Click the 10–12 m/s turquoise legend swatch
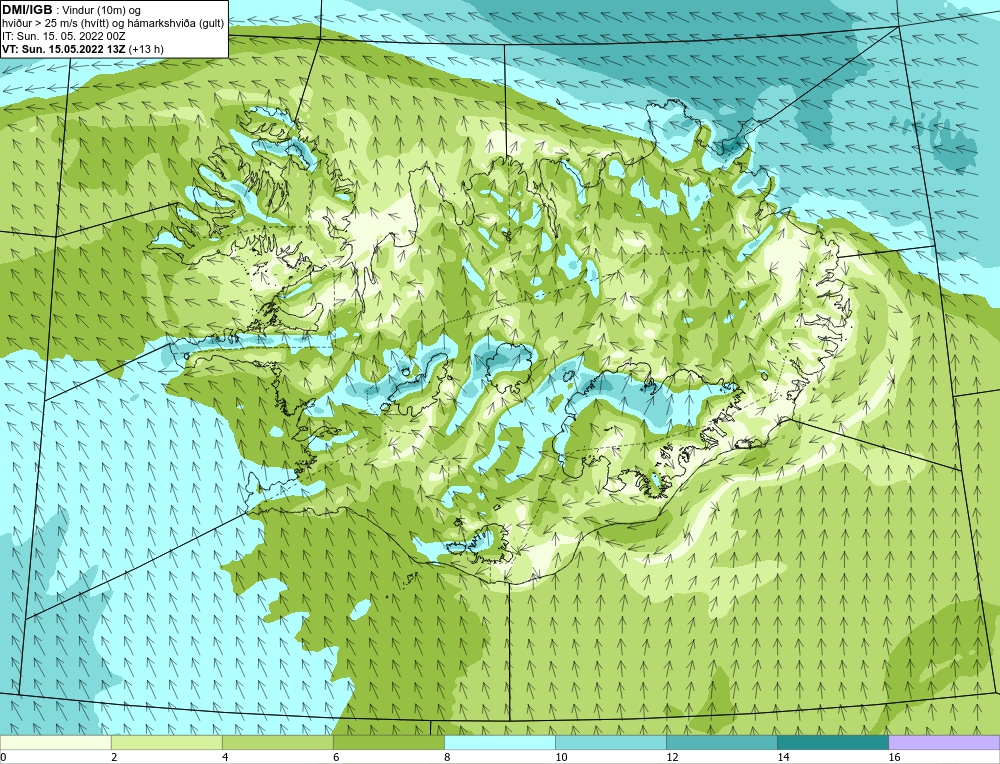 [611, 742]
